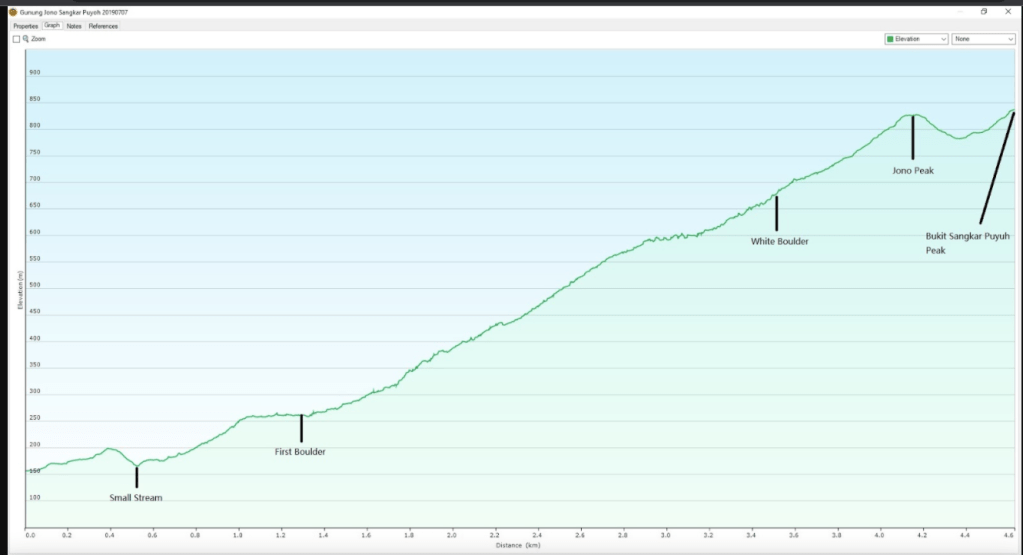Click the First Boulder marker on graph
This screenshot has height=555, width=1023.
301,428
